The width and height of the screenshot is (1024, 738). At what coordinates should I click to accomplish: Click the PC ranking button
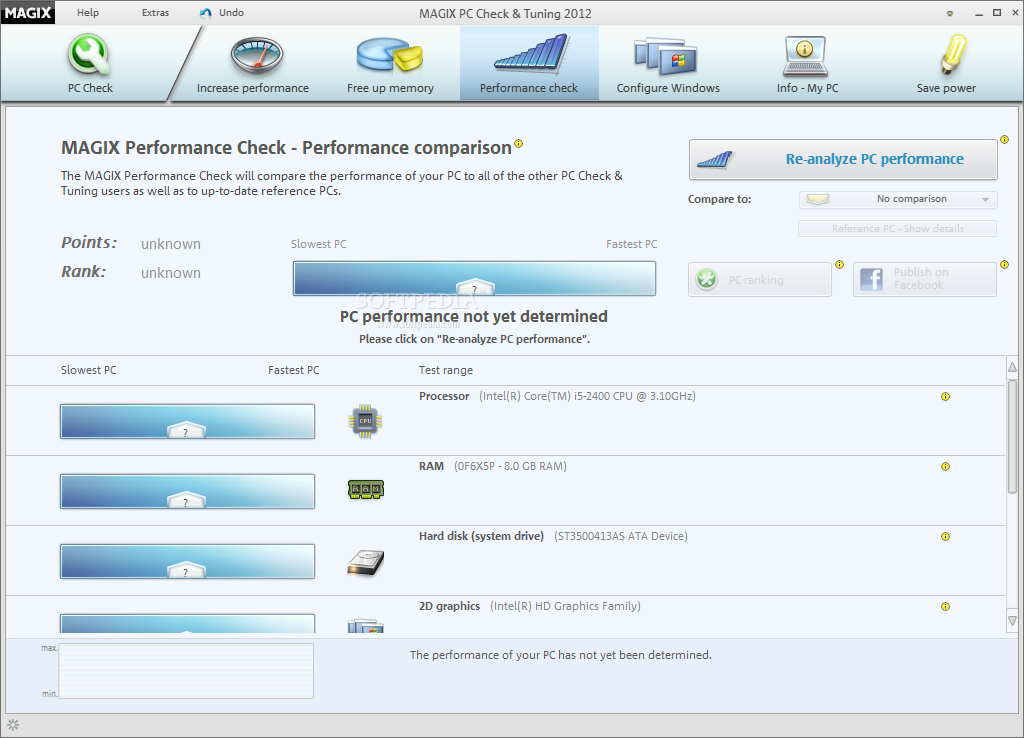coord(760,280)
